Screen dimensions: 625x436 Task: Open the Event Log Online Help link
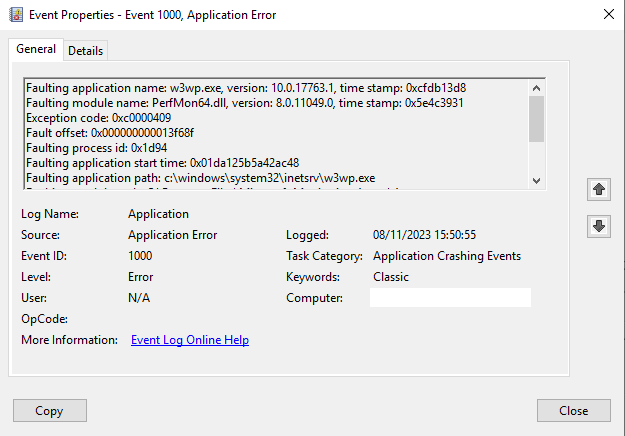click(x=190, y=340)
